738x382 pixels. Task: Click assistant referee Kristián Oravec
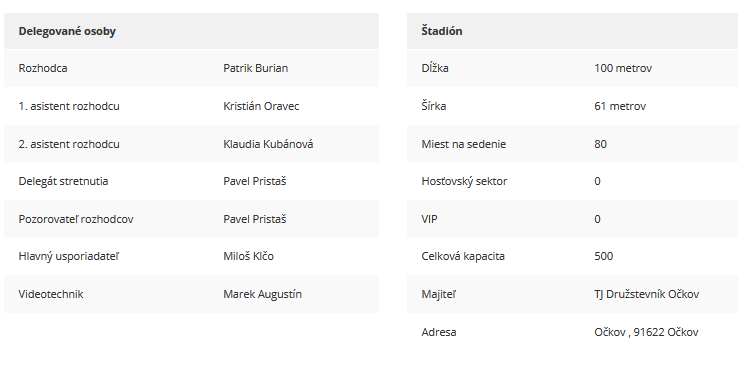coord(261,106)
